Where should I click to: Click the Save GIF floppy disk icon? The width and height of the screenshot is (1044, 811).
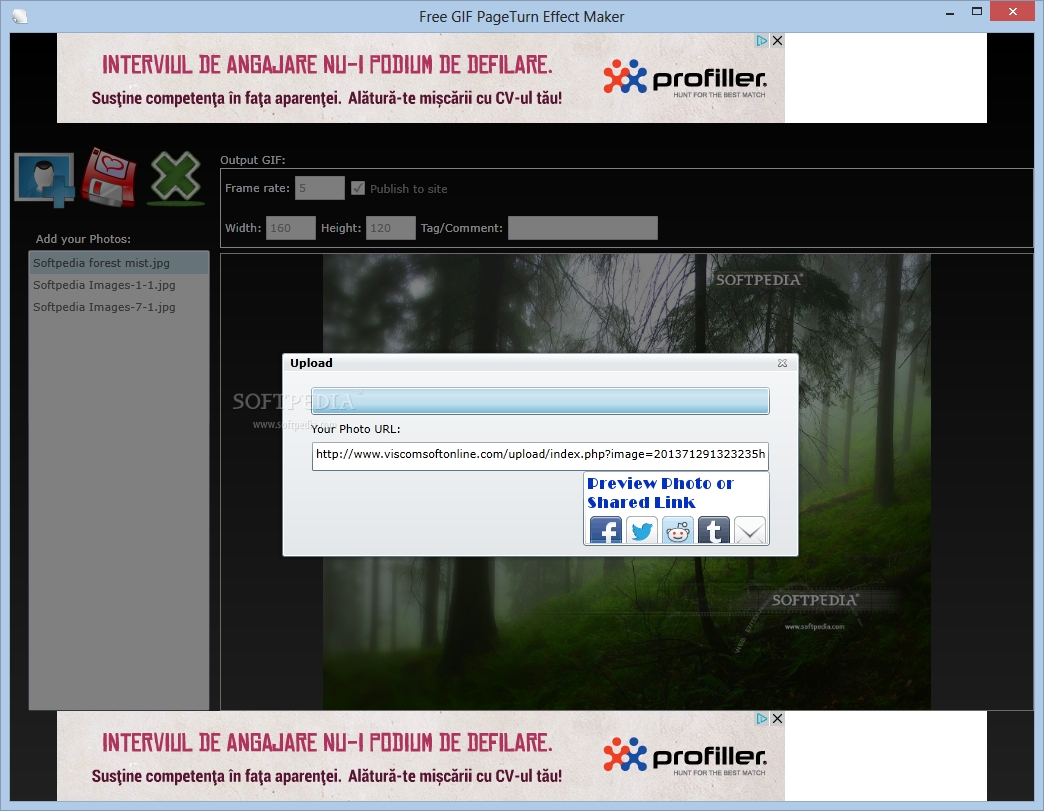[109, 177]
